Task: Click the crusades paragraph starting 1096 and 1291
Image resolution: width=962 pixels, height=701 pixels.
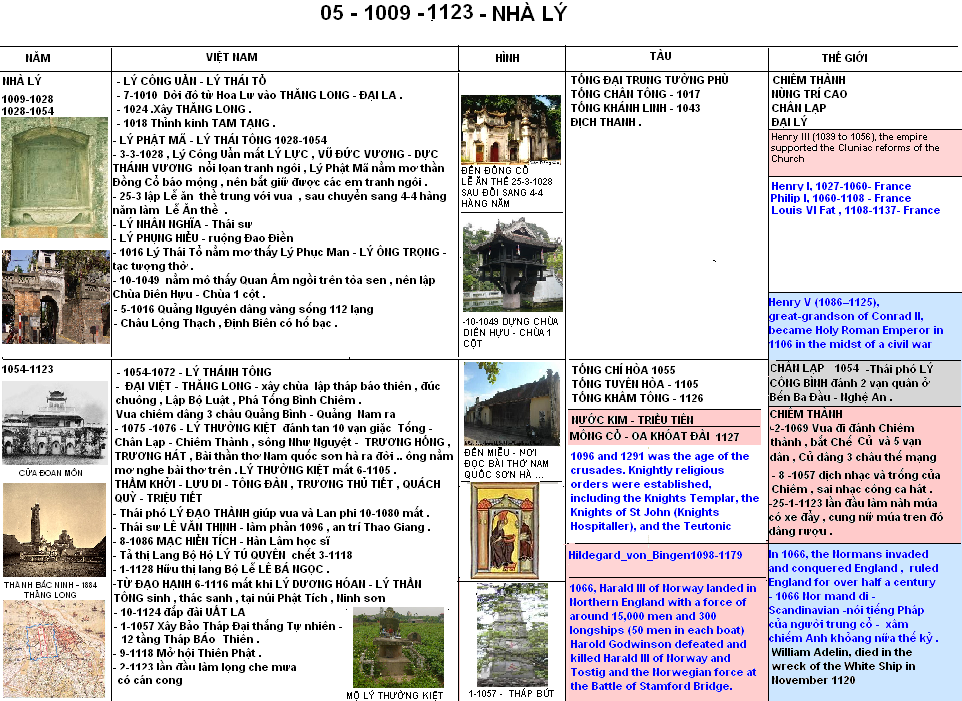Action: pyautogui.click(x=664, y=491)
